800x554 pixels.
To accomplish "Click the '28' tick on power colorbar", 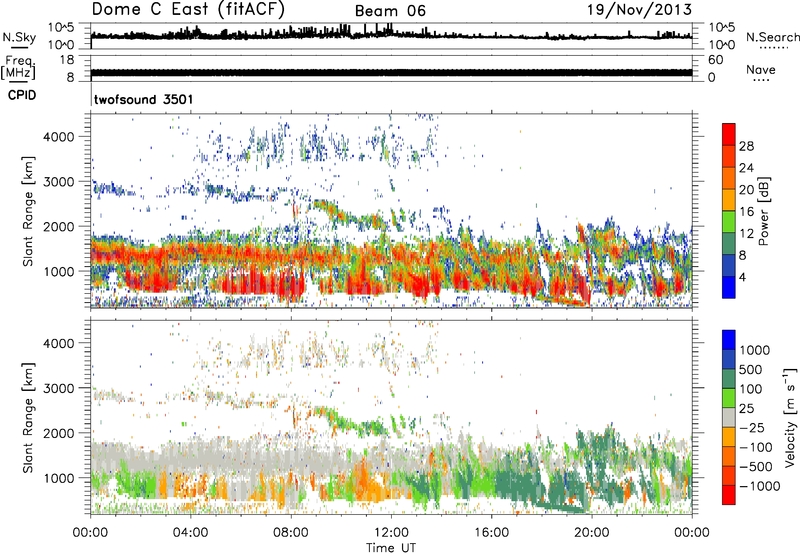I will pos(746,146).
